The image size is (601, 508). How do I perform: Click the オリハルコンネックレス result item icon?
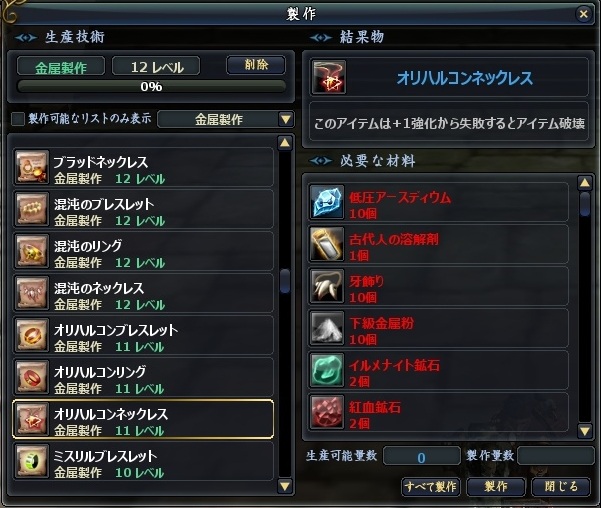point(329,77)
